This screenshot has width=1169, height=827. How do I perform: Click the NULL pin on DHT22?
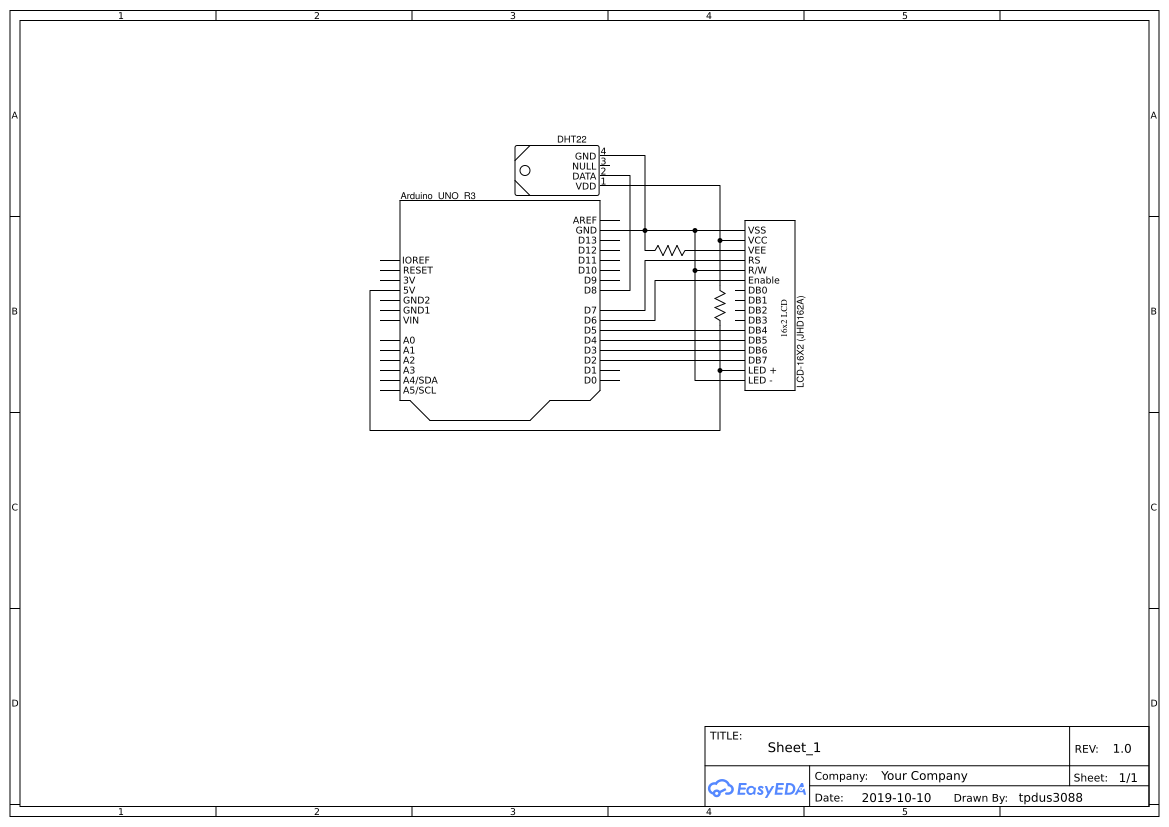584,166
